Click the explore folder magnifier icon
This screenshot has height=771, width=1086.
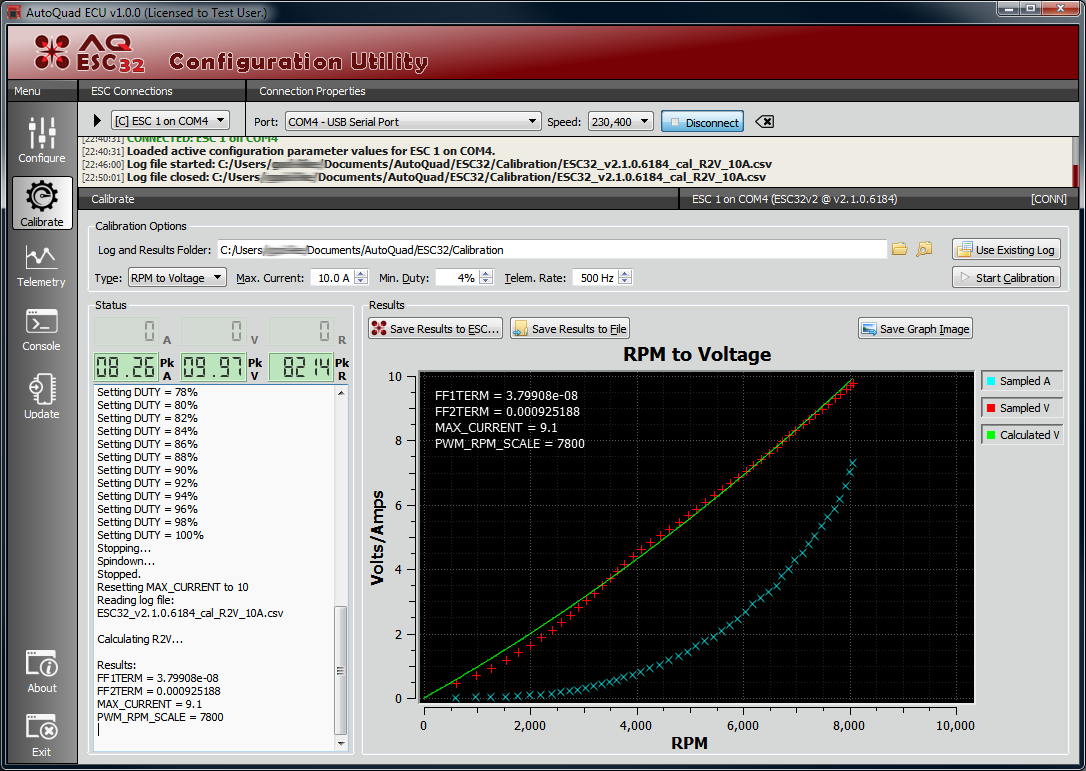click(924, 249)
